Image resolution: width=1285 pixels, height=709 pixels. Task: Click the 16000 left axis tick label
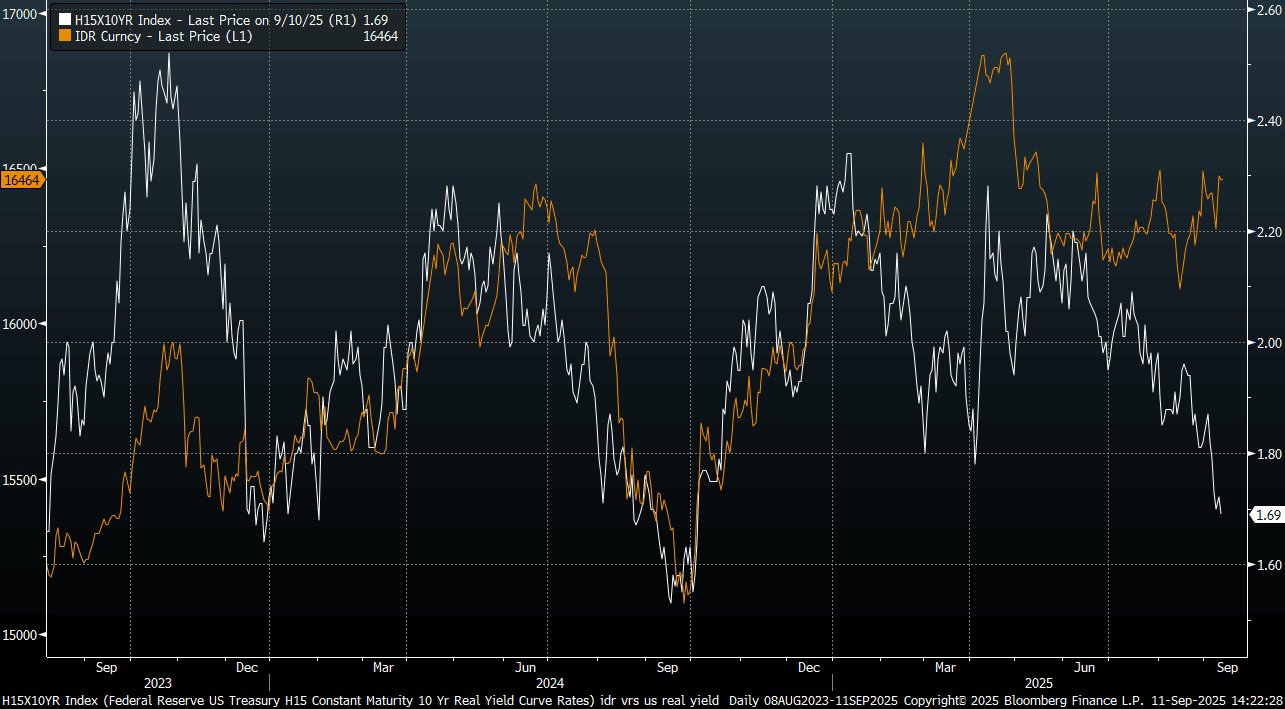coord(20,324)
